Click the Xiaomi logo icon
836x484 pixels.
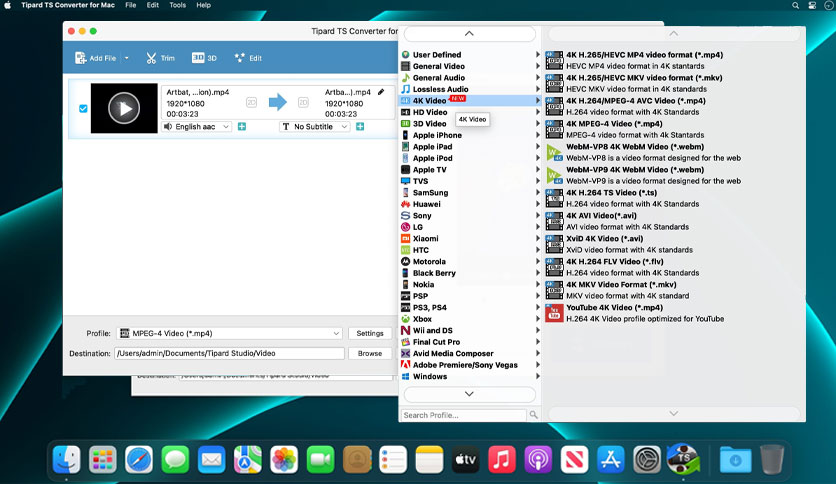tap(405, 238)
